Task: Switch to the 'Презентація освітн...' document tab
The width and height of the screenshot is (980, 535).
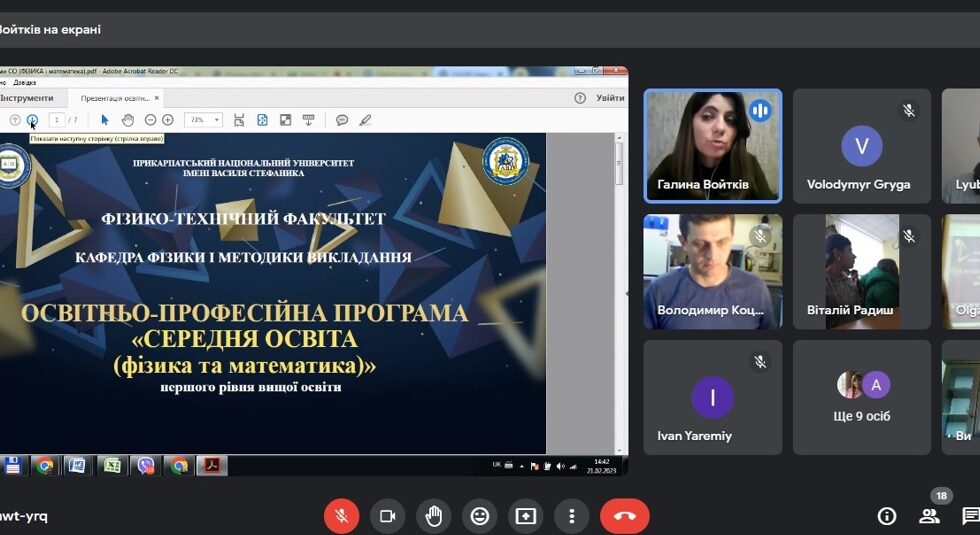Action: coord(114,98)
